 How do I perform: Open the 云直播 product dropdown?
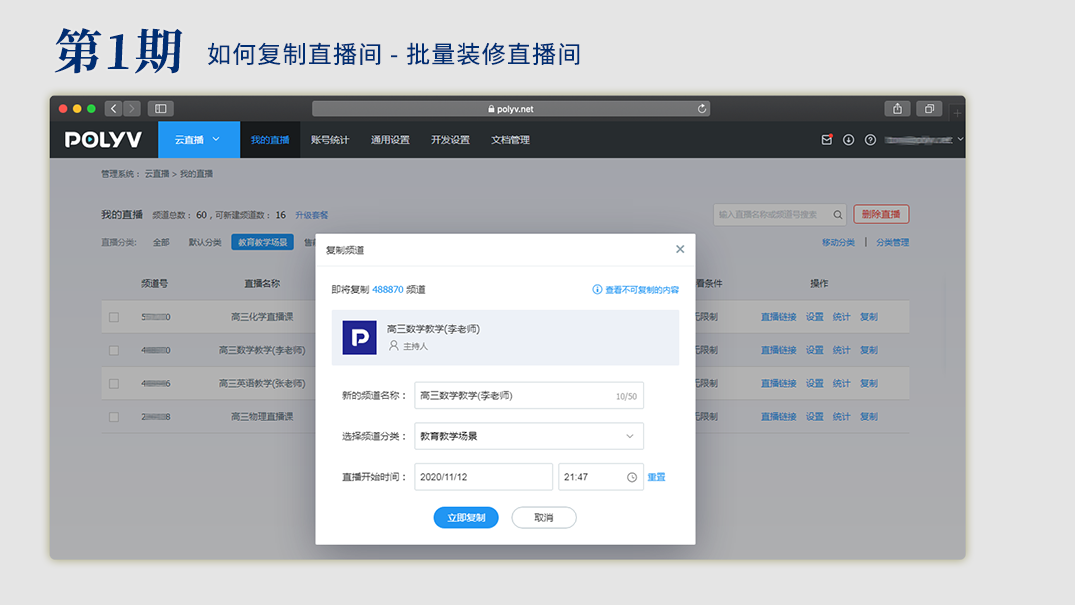(x=197, y=140)
